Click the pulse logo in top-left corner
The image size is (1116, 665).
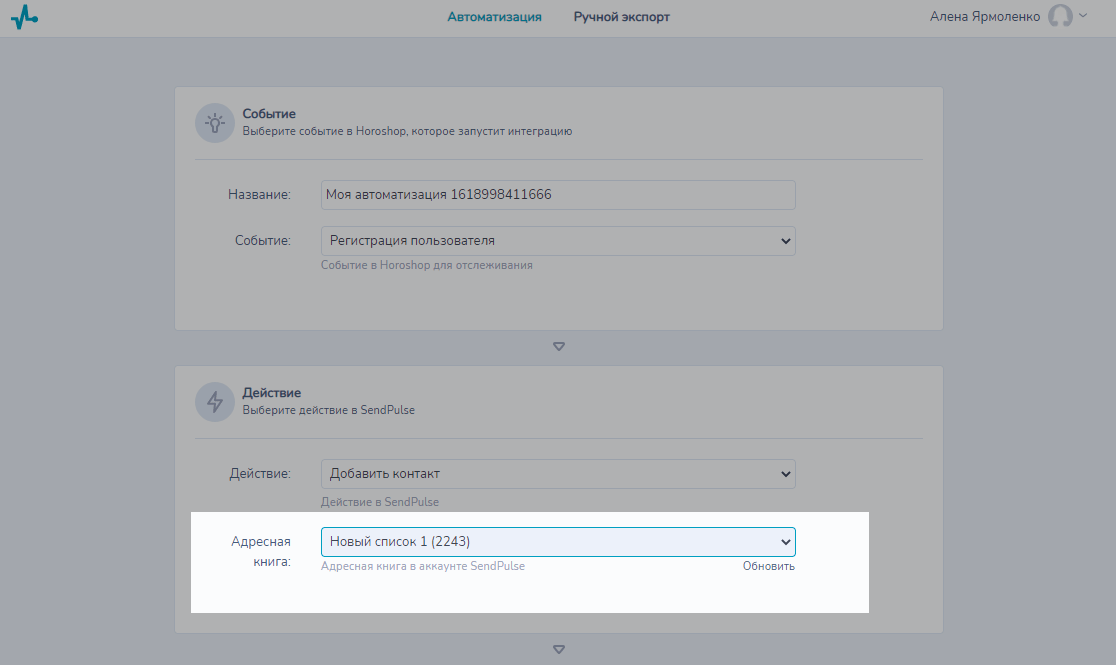(x=24, y=17)
